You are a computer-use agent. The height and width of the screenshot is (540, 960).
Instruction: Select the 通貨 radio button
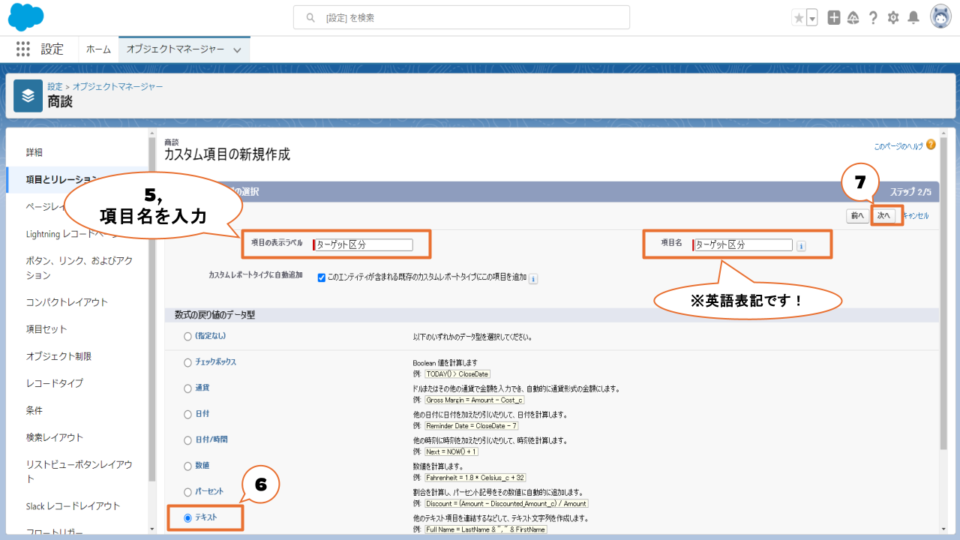pos(188,389)
